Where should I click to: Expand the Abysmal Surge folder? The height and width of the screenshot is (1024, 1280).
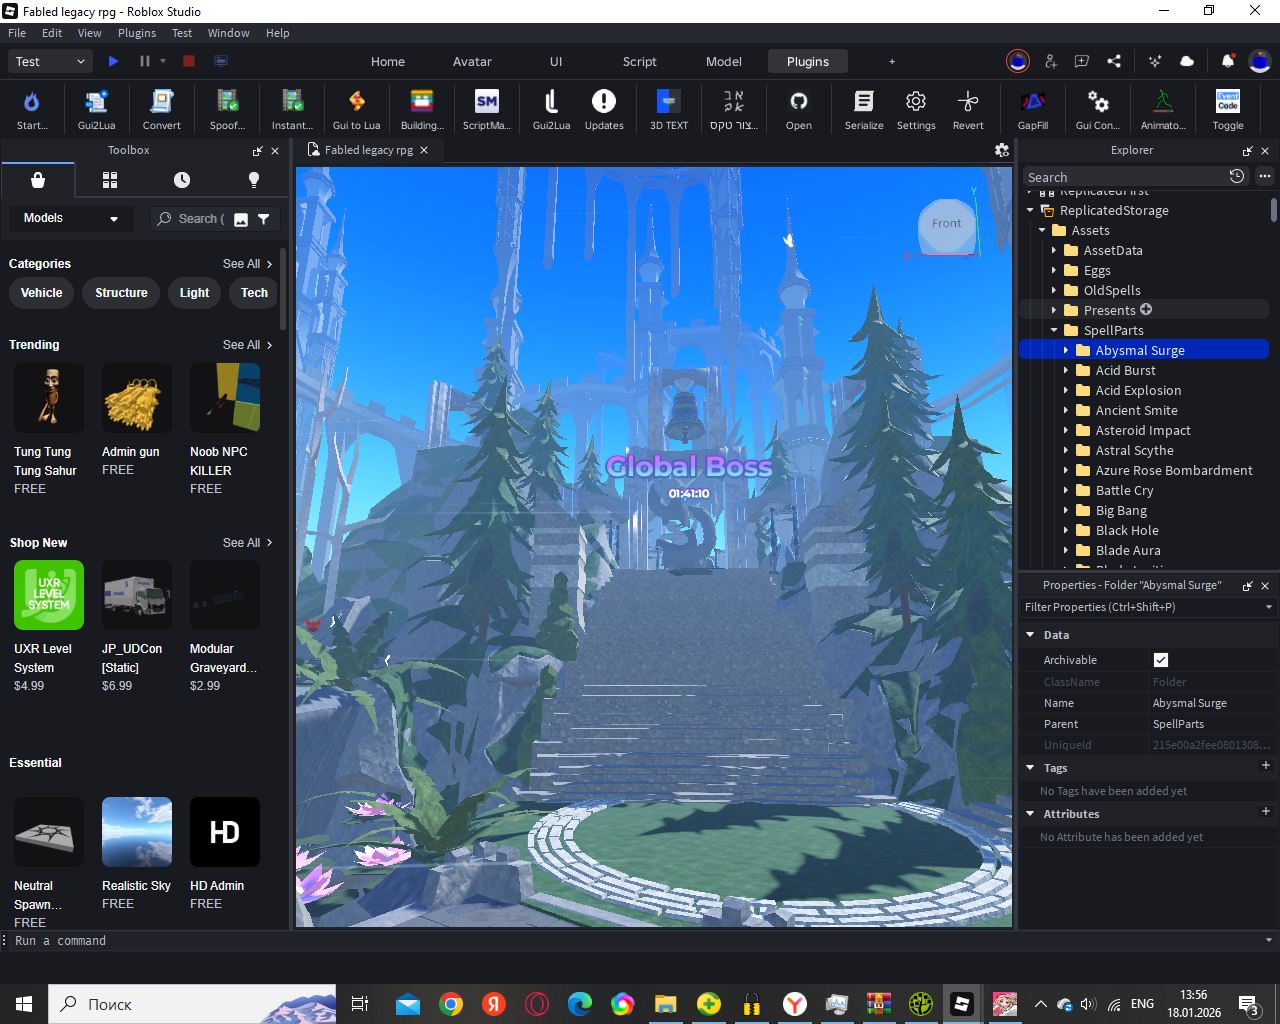1066,350
